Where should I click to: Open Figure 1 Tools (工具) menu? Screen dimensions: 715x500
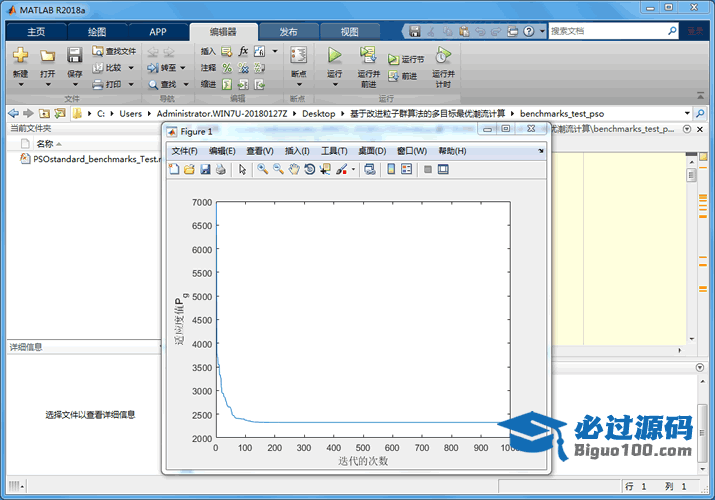334,151
